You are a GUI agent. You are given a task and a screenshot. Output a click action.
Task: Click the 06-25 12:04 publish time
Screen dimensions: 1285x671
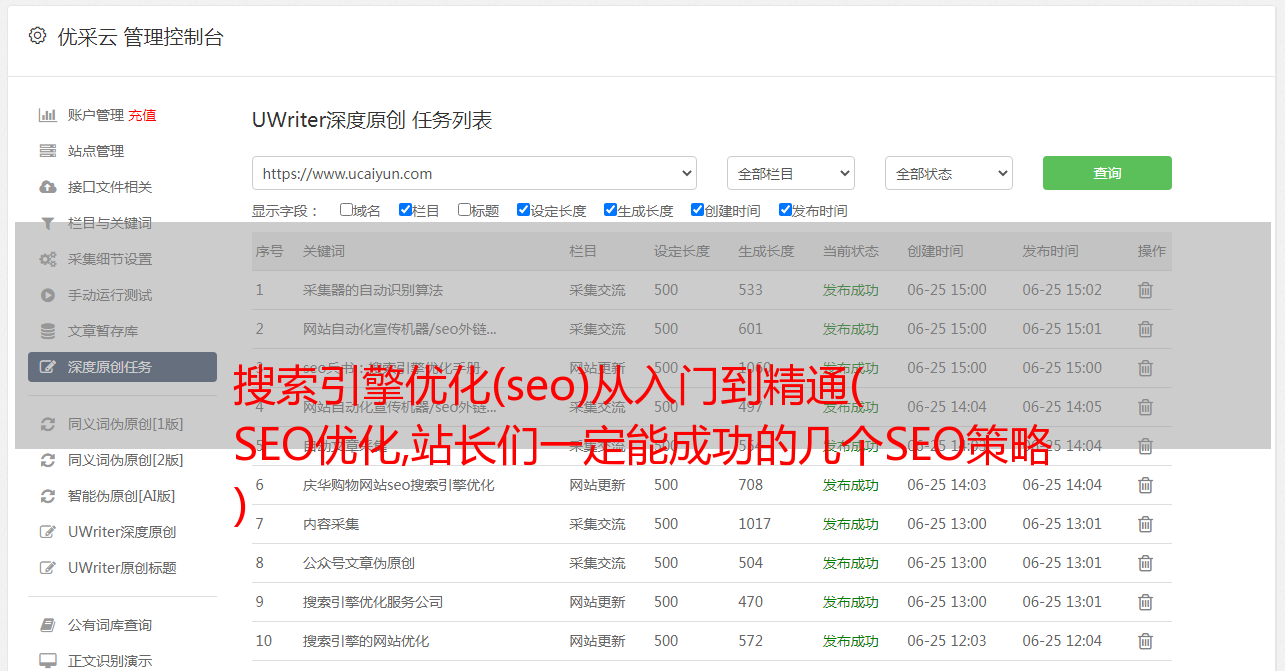1062,641
